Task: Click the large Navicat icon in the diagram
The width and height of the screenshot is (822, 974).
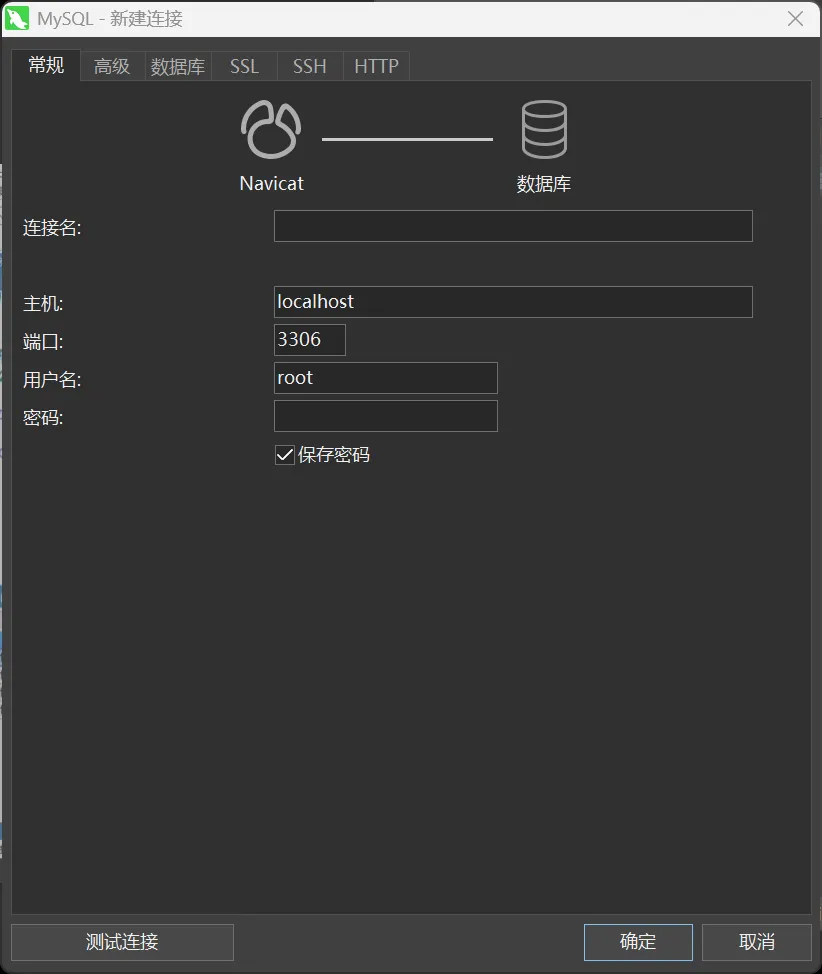Action: coord(271,131)
